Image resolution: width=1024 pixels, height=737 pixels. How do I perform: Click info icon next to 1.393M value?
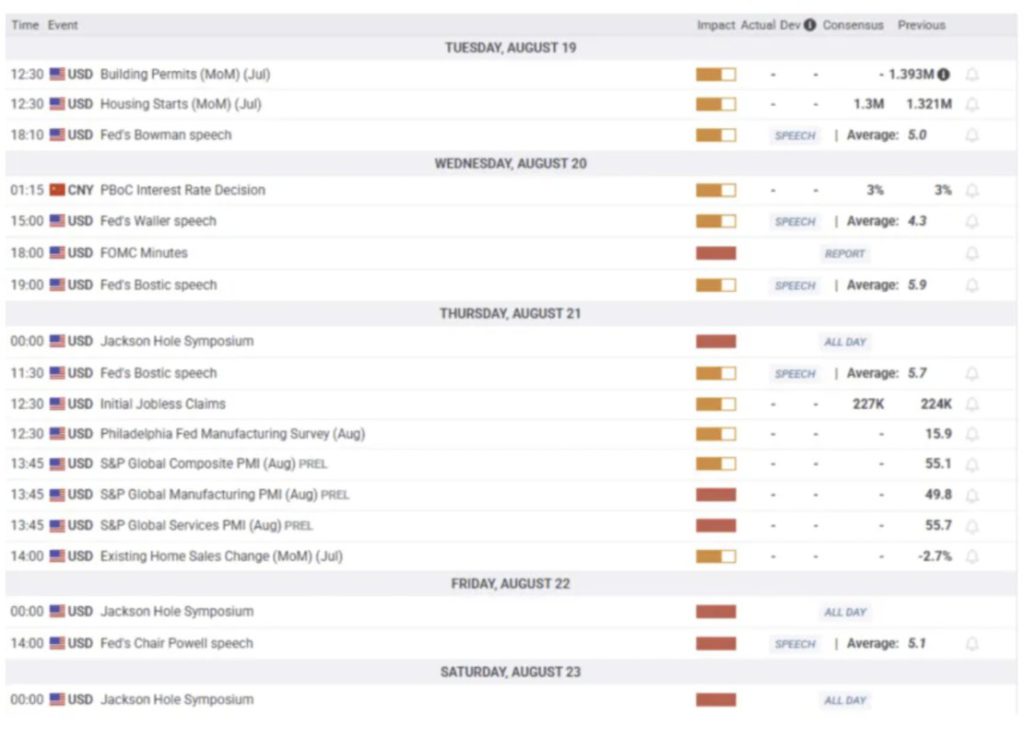[944, 75]
